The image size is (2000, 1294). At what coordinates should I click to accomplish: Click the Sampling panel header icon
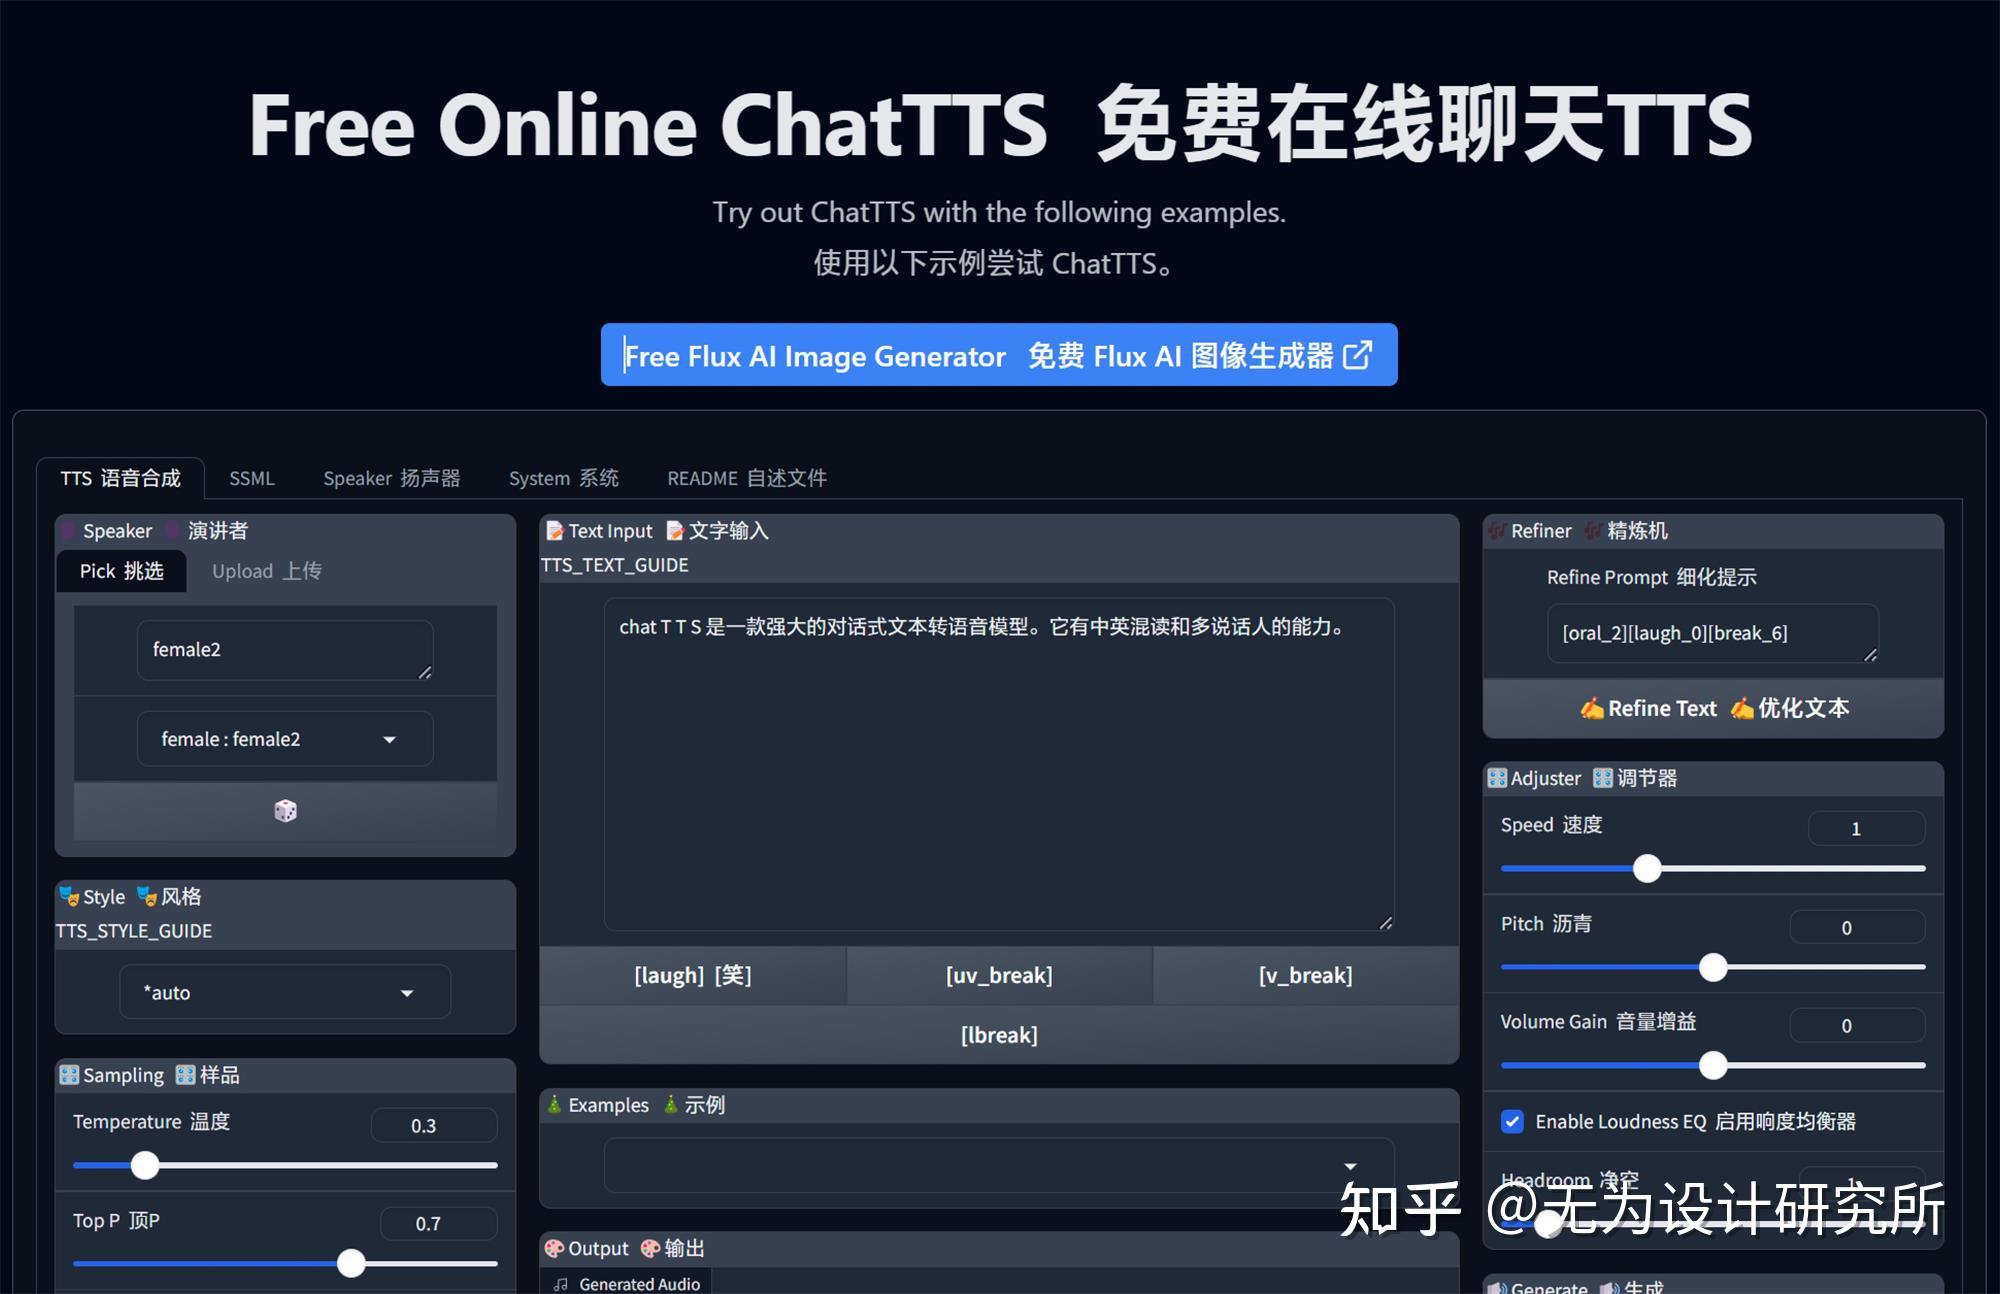(68, 1075)
